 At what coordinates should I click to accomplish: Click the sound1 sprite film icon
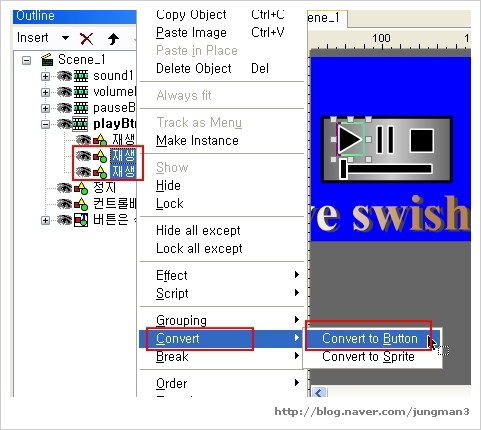[x=81, y=76]
